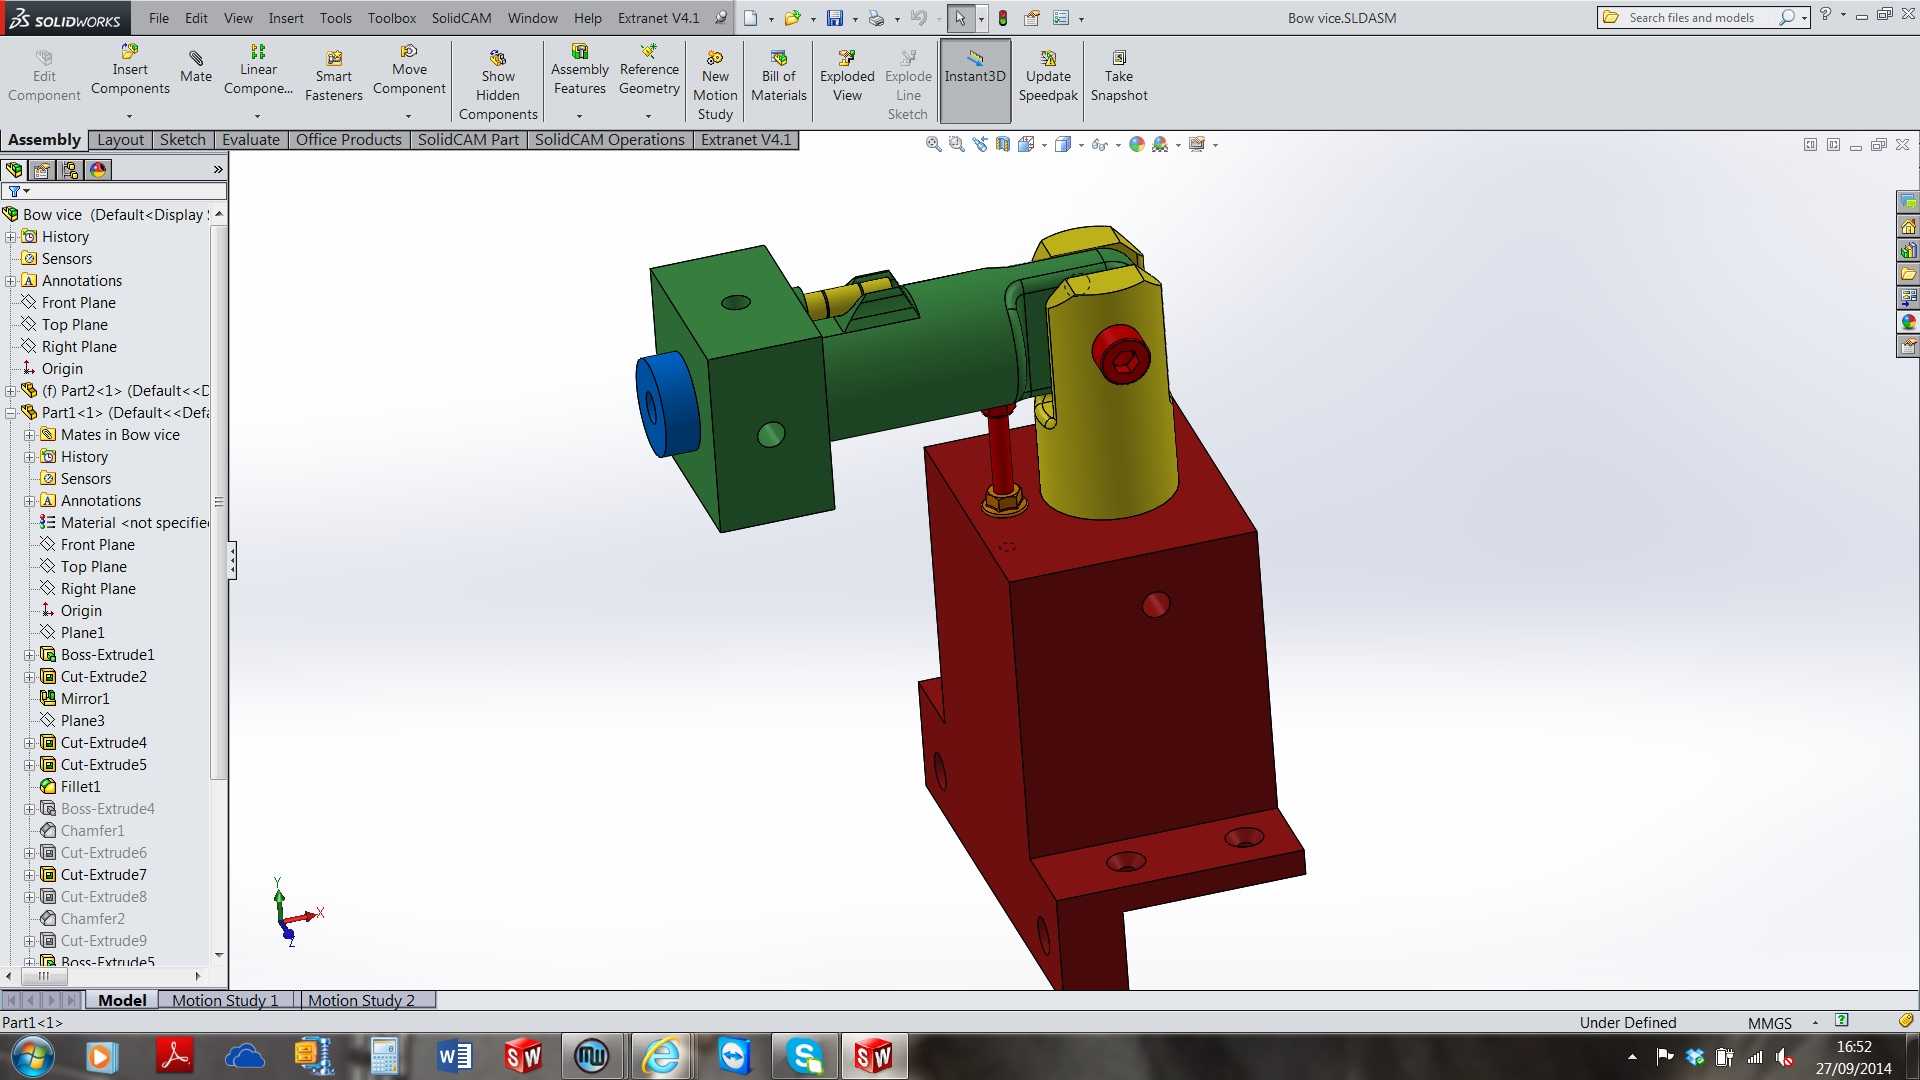Viewport: 1920px width, 1080px height.
Task: Switch to Motion Study 1 tab
Action: [225, 1000]
